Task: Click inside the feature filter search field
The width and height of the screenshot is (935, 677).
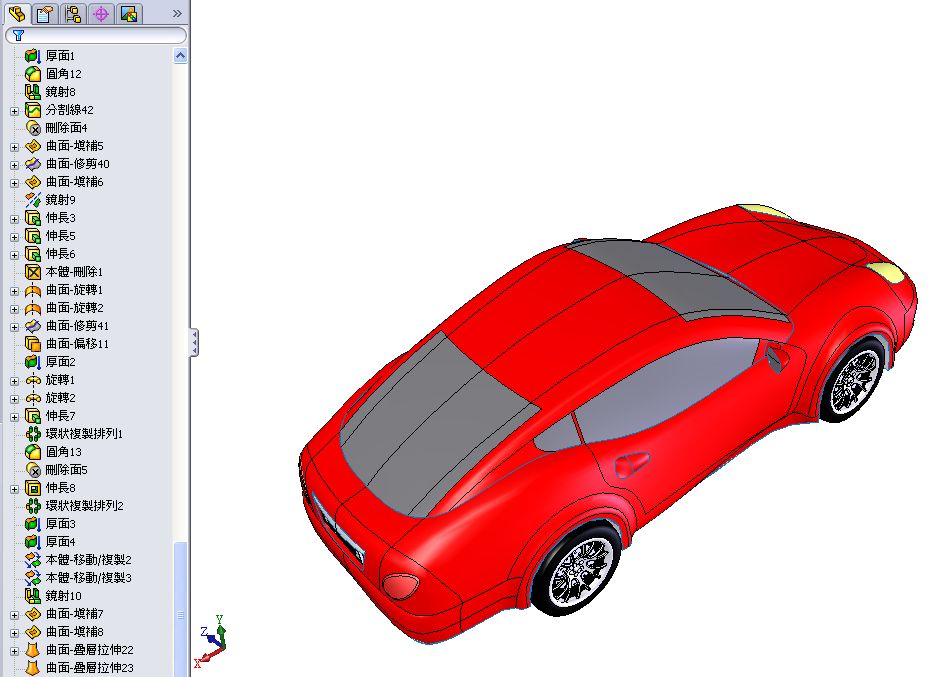Action: pos(100,35)
